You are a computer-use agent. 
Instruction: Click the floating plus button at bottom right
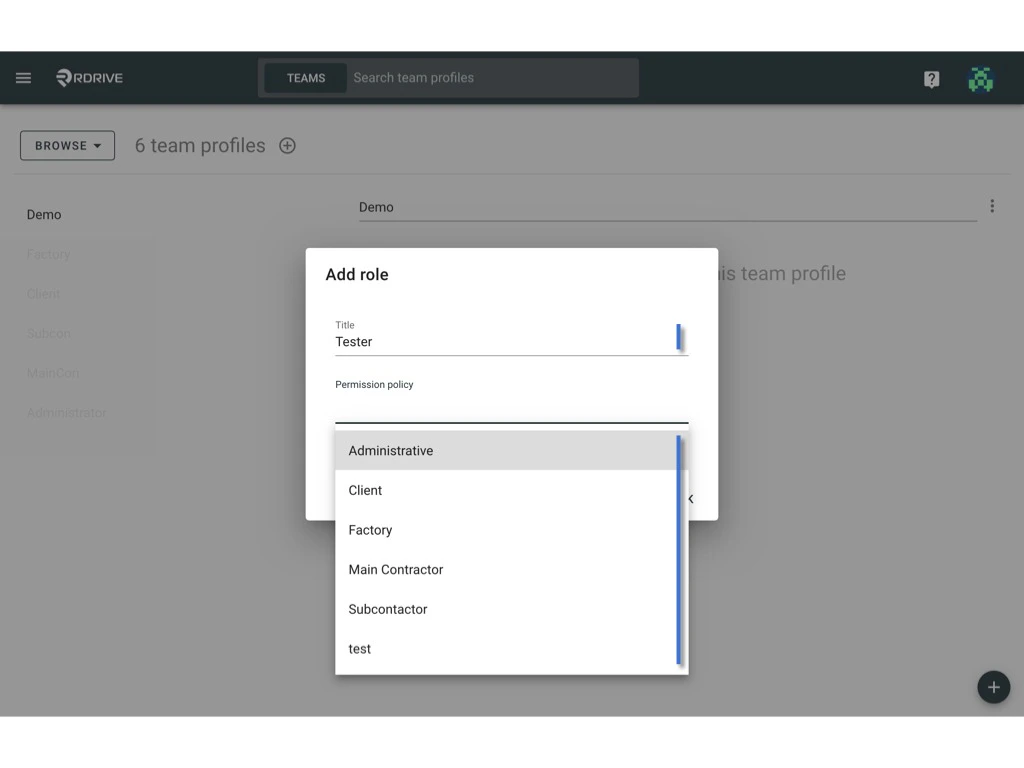coord(993,687)
